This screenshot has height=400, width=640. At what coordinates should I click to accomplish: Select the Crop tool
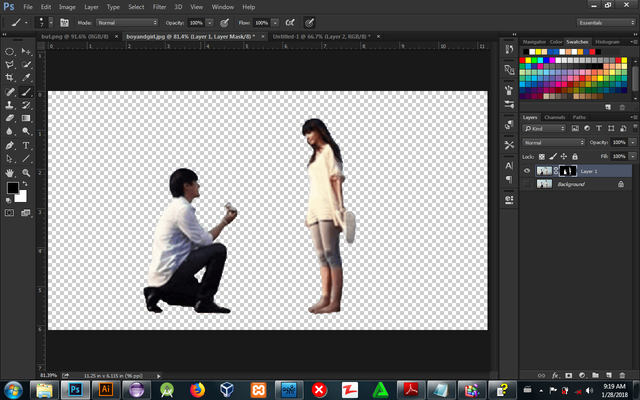[9, 77]
